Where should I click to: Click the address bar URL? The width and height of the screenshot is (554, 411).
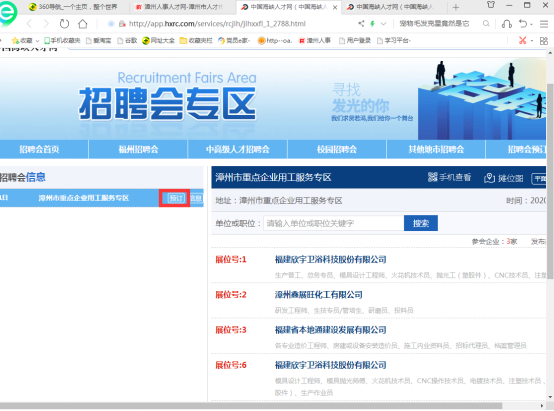(217, 24)
